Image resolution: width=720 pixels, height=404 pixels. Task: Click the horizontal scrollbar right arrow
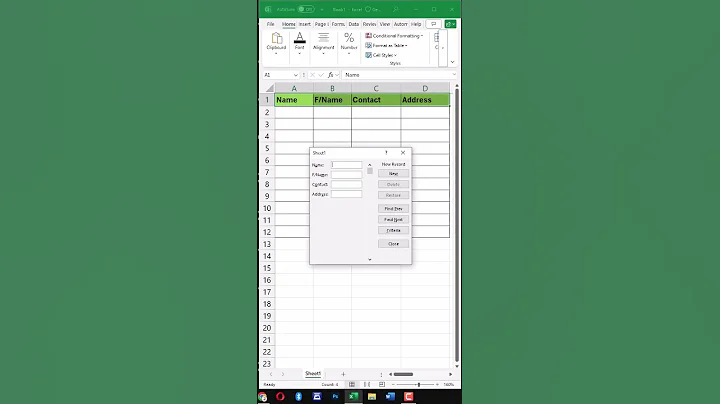(x=450, y=374)
